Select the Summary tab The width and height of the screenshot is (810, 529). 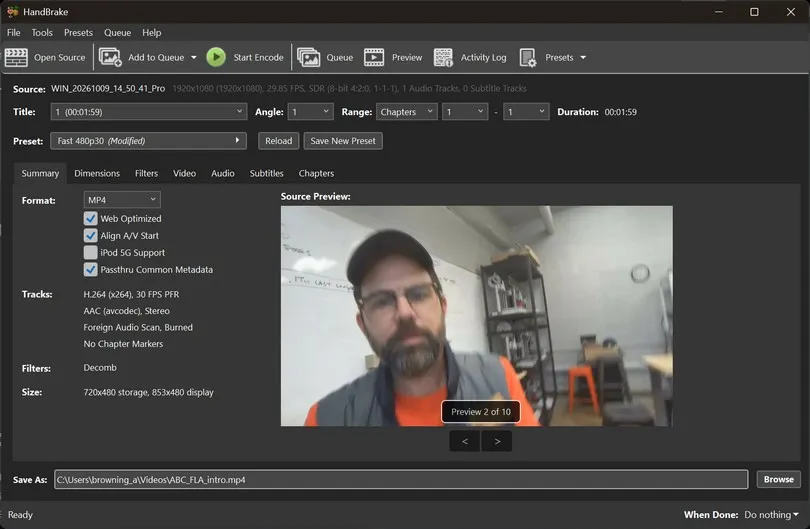40,174
